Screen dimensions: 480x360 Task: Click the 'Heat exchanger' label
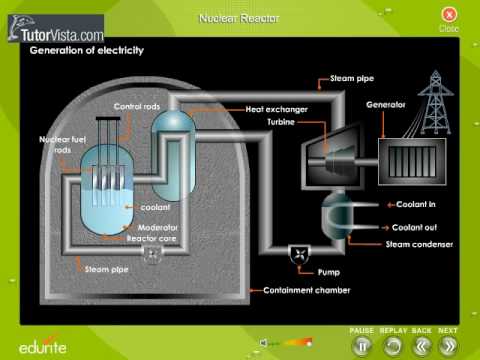click(276, 109)
